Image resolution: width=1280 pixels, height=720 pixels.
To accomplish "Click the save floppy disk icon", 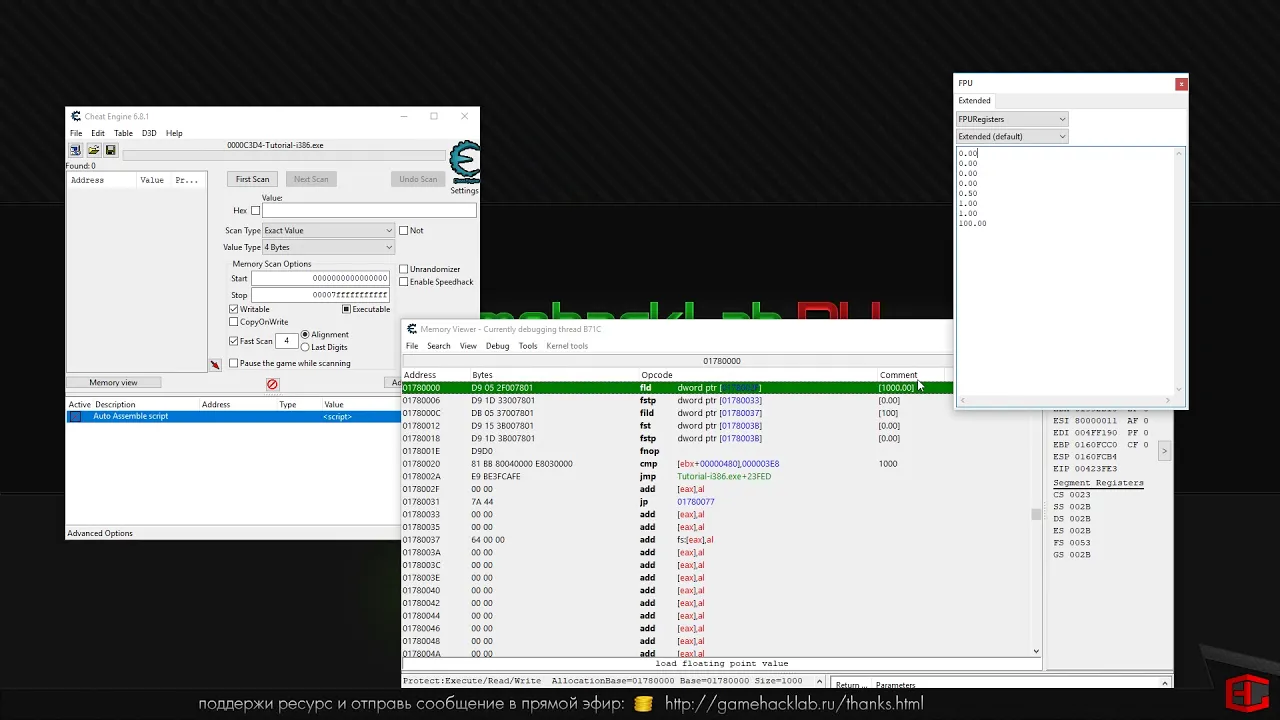I will (x=110, y=150).
